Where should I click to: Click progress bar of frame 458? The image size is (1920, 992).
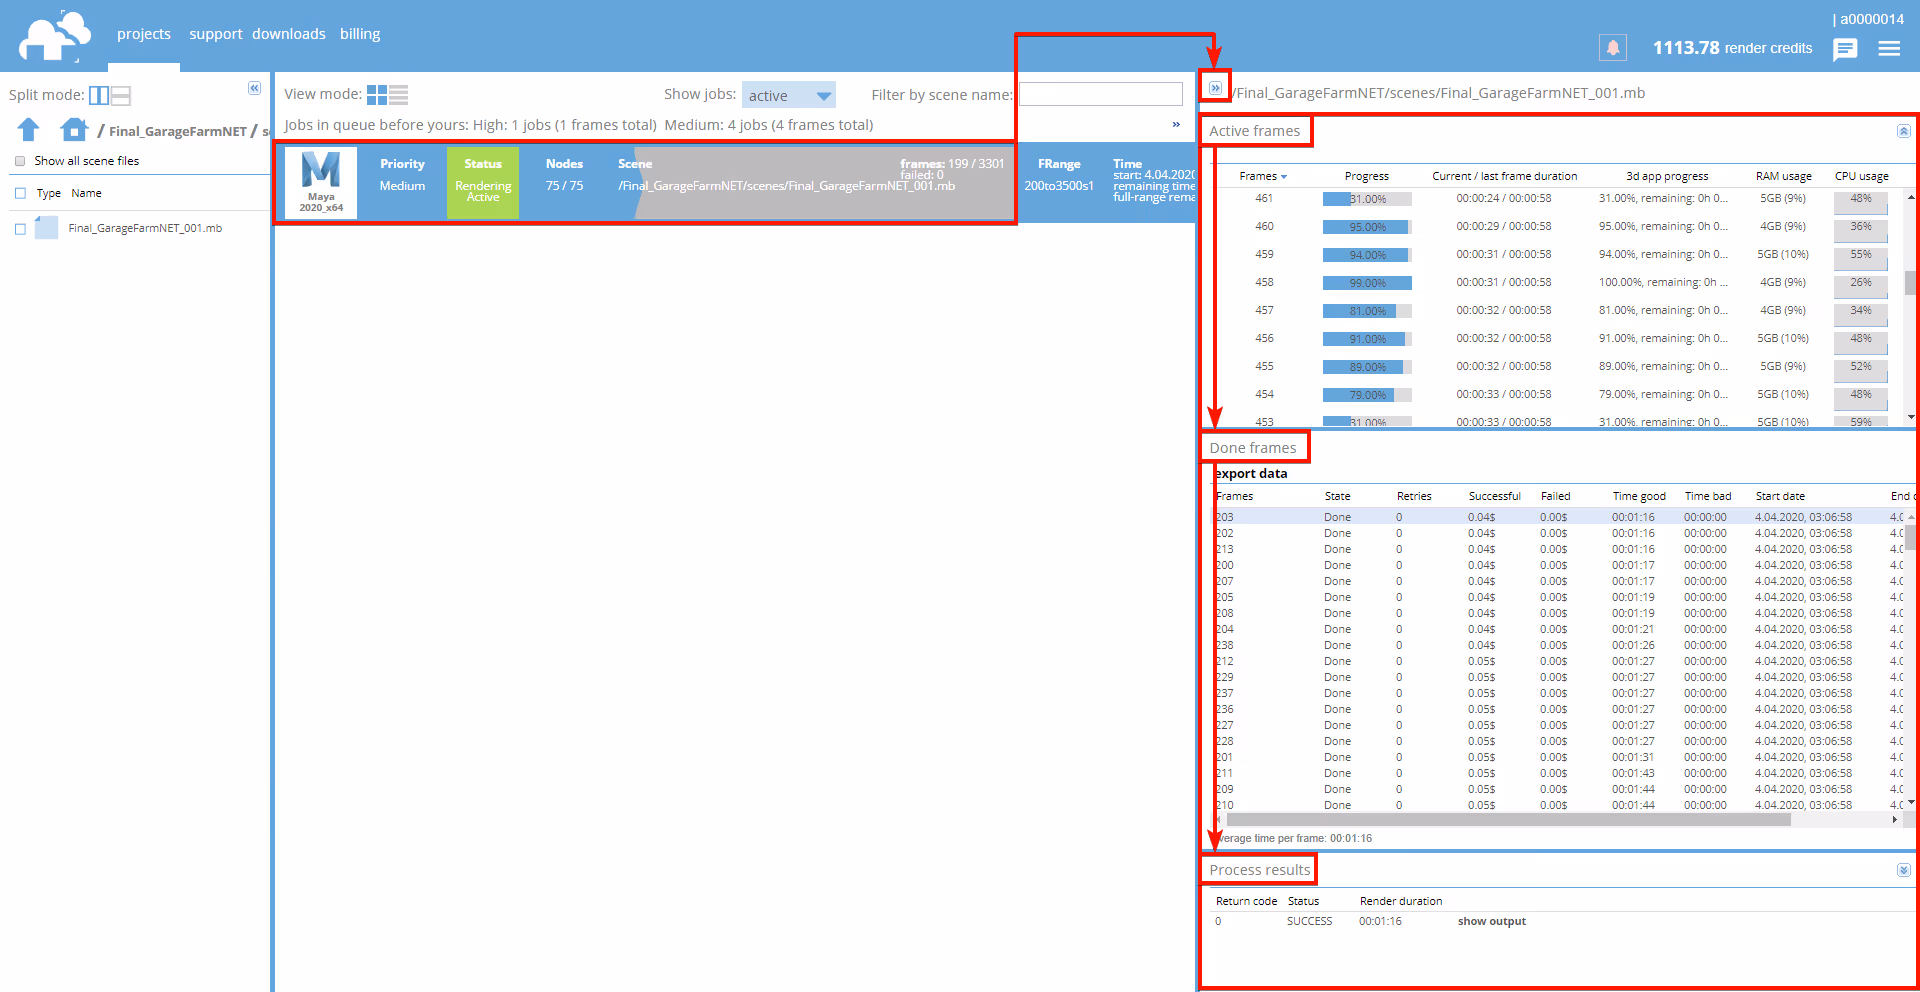click(1367, 283)
